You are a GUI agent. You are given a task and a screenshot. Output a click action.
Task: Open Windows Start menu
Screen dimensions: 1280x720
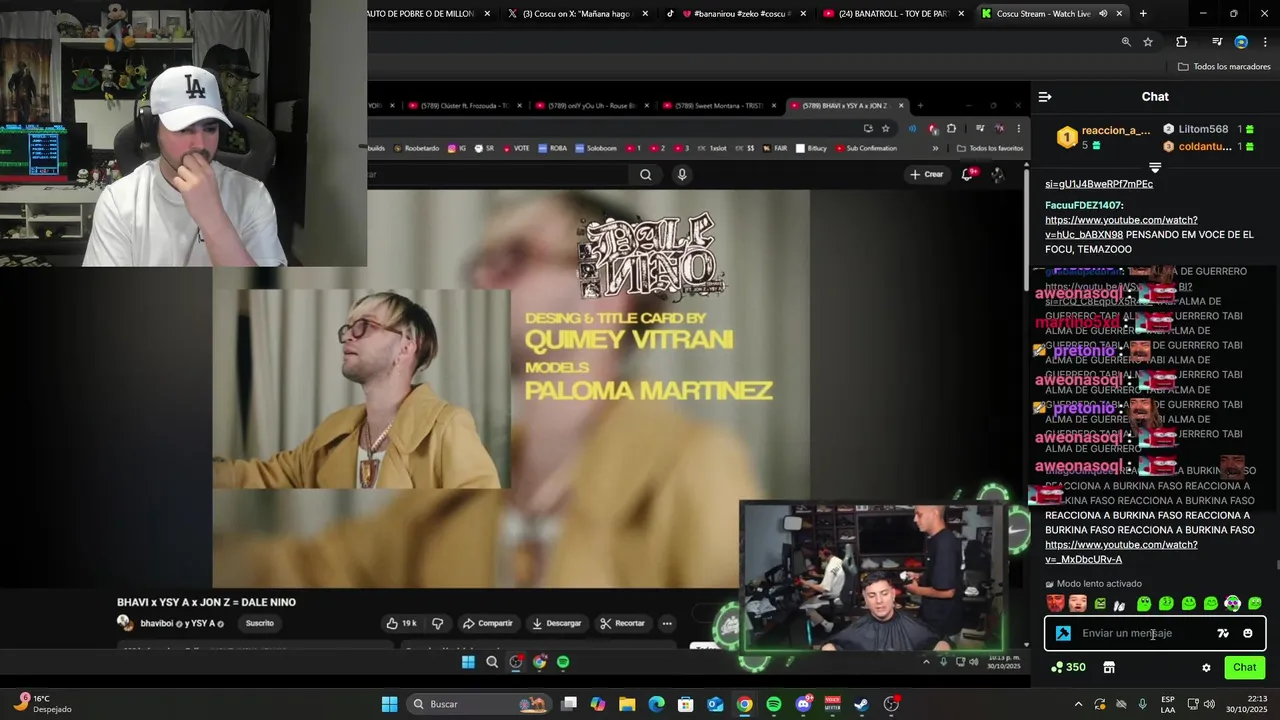click(390, 704)
